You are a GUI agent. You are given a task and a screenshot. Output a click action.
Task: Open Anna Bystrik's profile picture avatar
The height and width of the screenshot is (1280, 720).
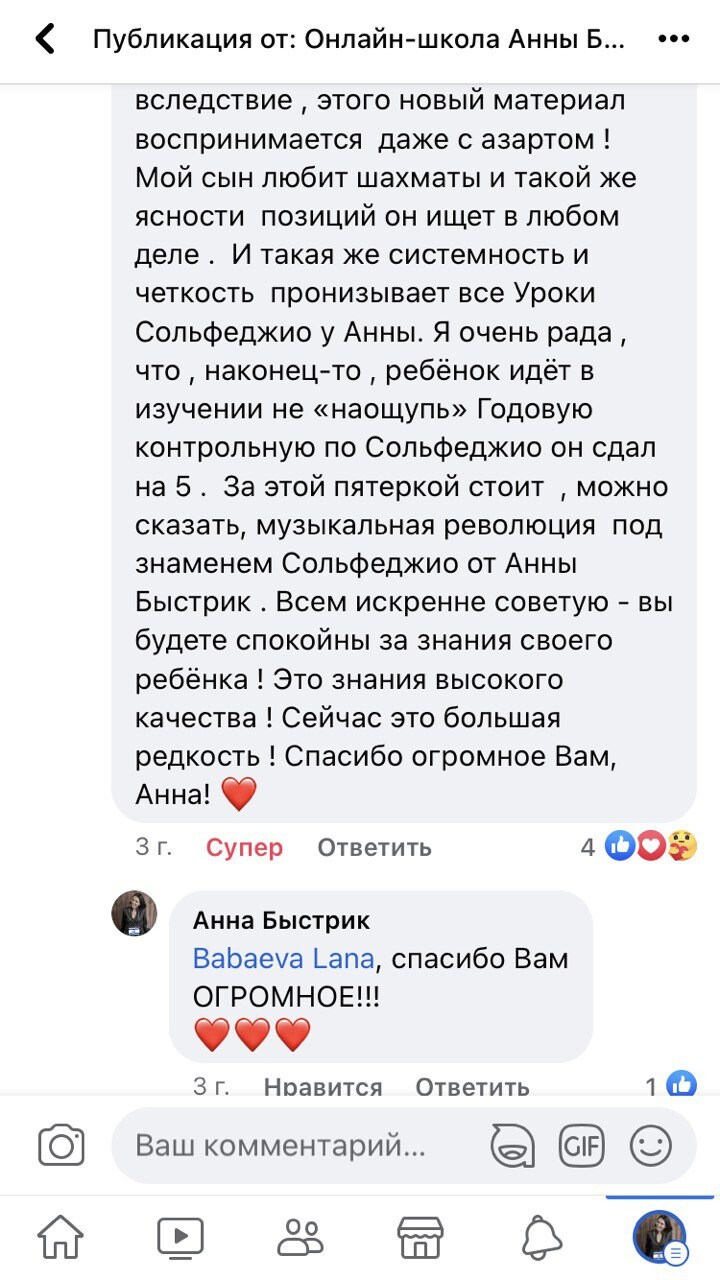coord(134,913)
